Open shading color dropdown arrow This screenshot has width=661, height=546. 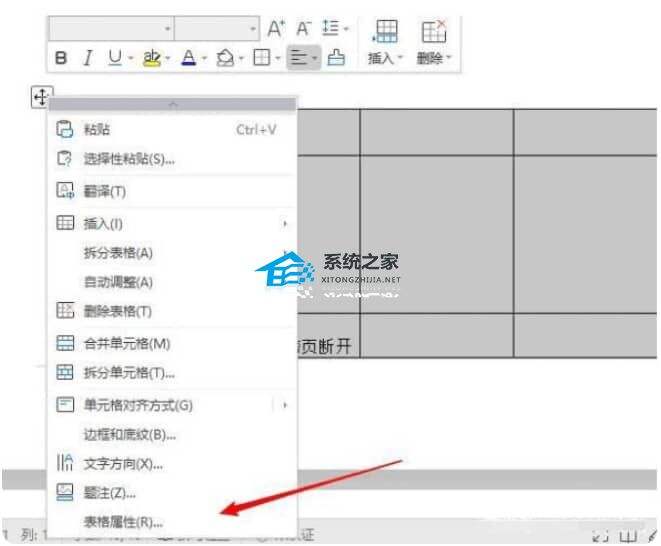click(241, 58)
